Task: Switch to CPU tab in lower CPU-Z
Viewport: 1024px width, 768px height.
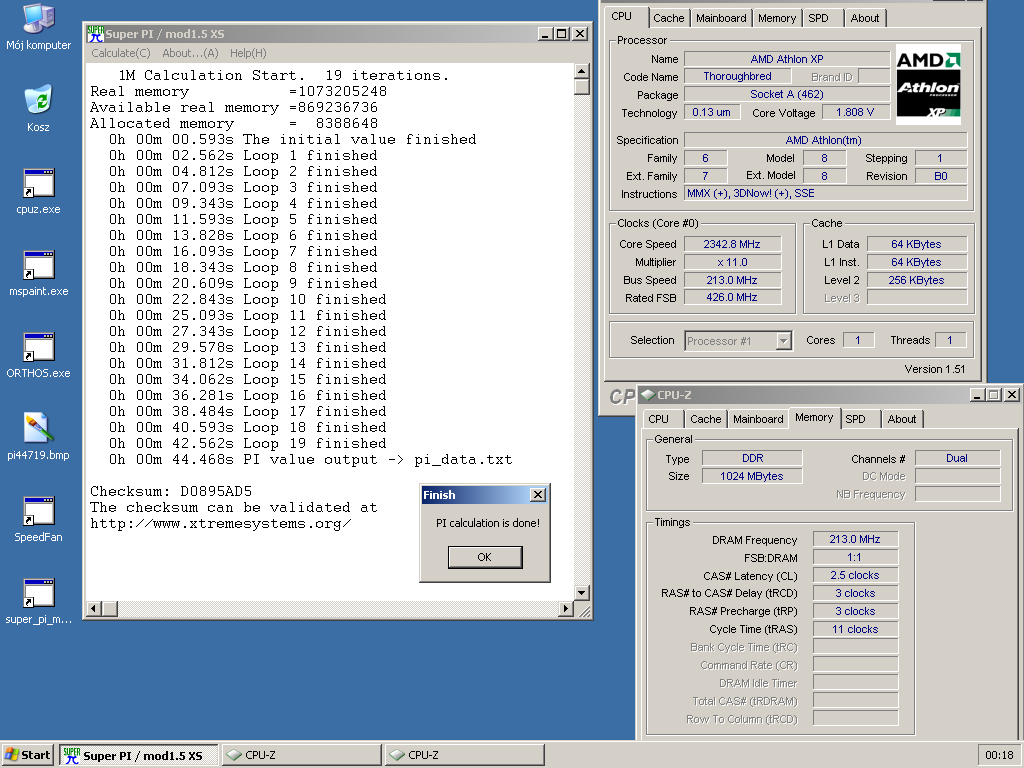Action: click(658, 419)
